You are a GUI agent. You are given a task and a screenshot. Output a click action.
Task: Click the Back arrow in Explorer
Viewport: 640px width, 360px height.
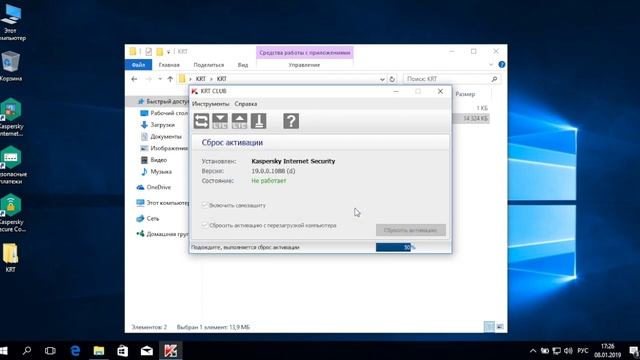pos(134,79)
